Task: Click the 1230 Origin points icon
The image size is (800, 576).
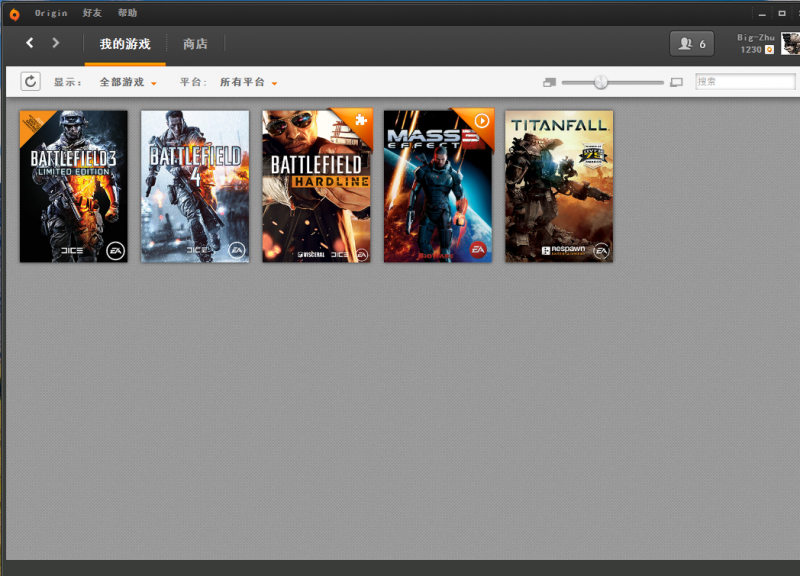Action: [769, 49]
